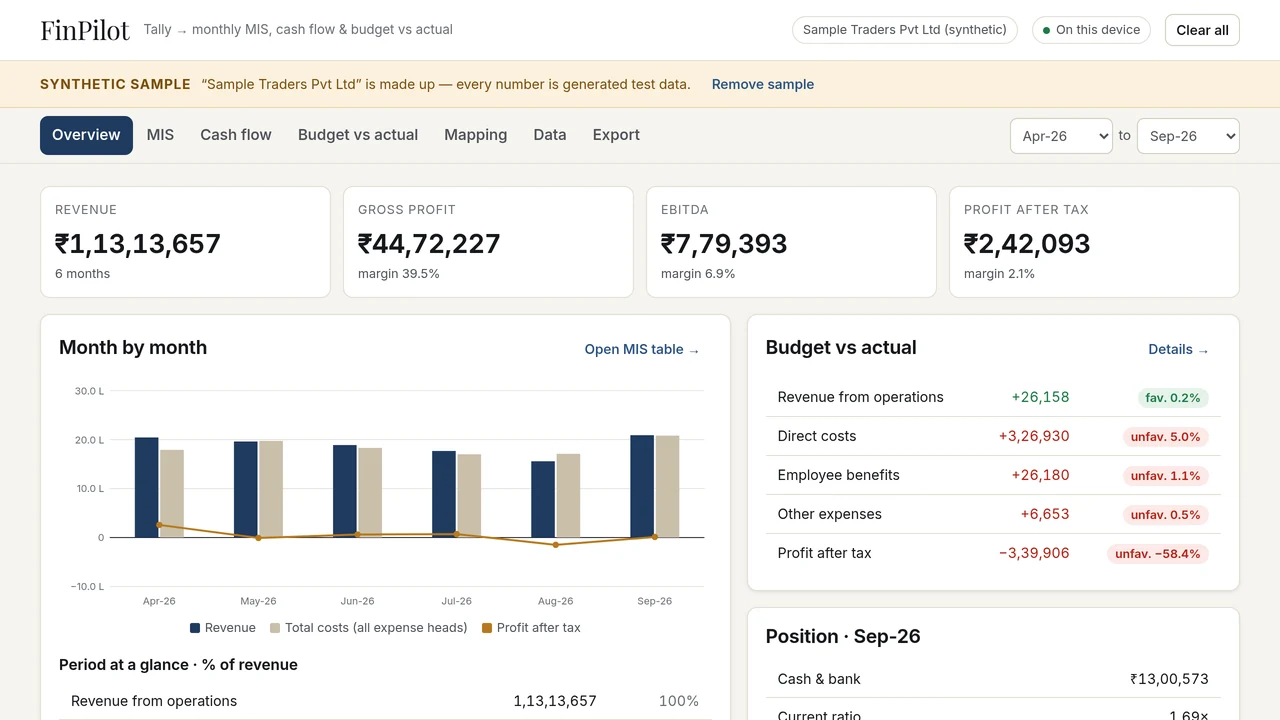Click Other expenses variance +6,653
This screenshot has width=1280, height=720.
click(1045, 514)
